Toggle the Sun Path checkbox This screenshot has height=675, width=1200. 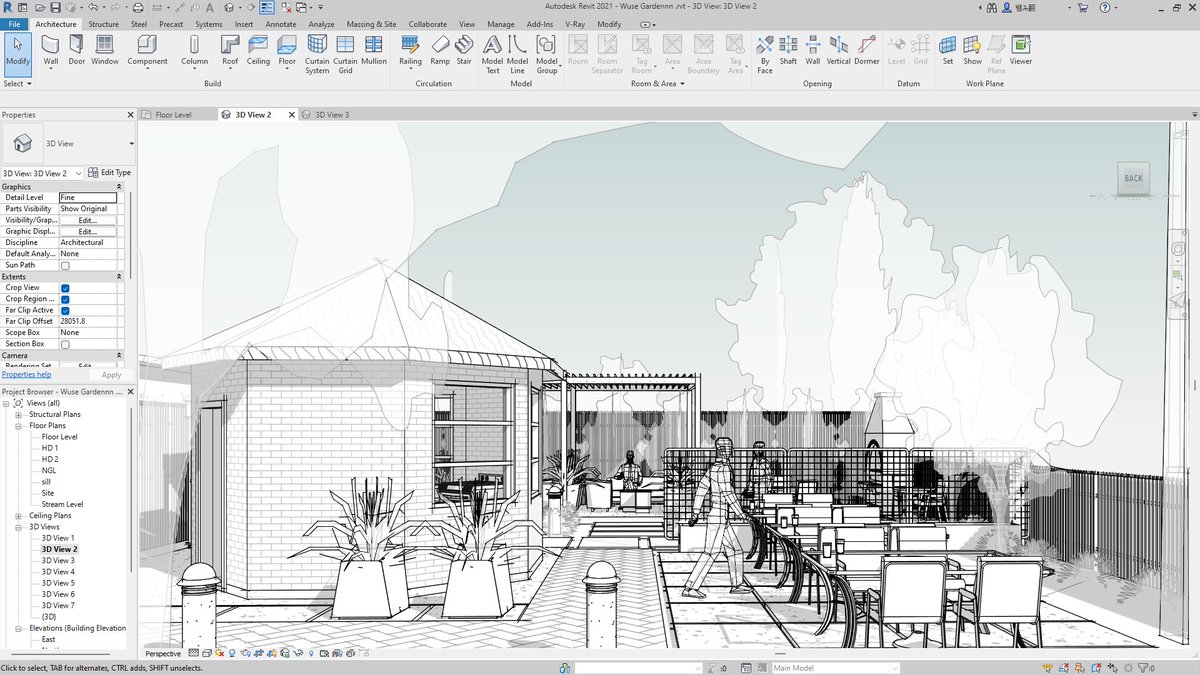(65, 266)
